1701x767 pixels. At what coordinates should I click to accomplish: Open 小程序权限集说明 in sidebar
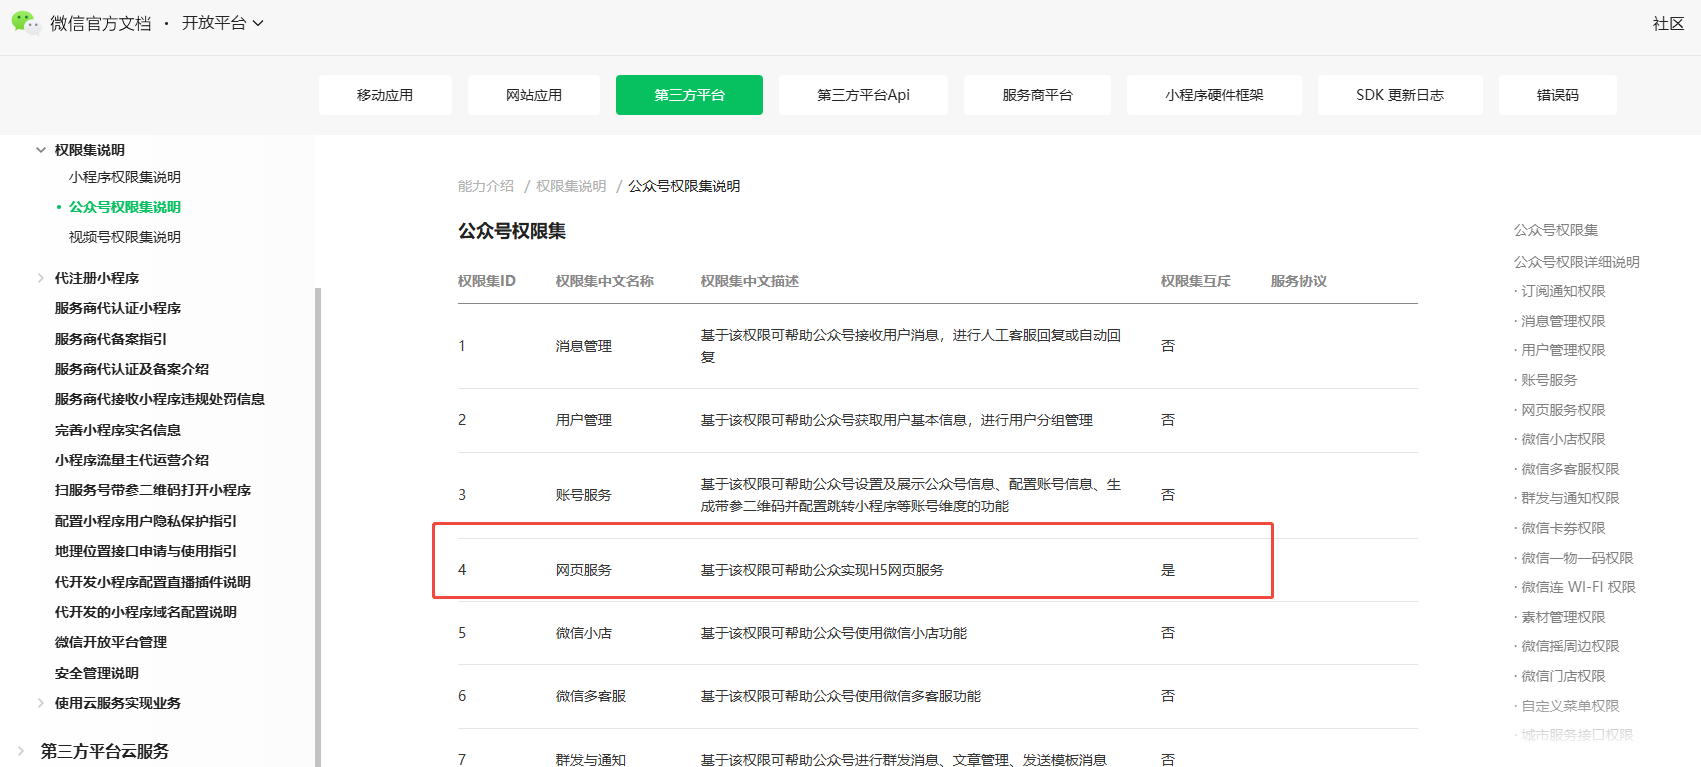click(125, 177)
